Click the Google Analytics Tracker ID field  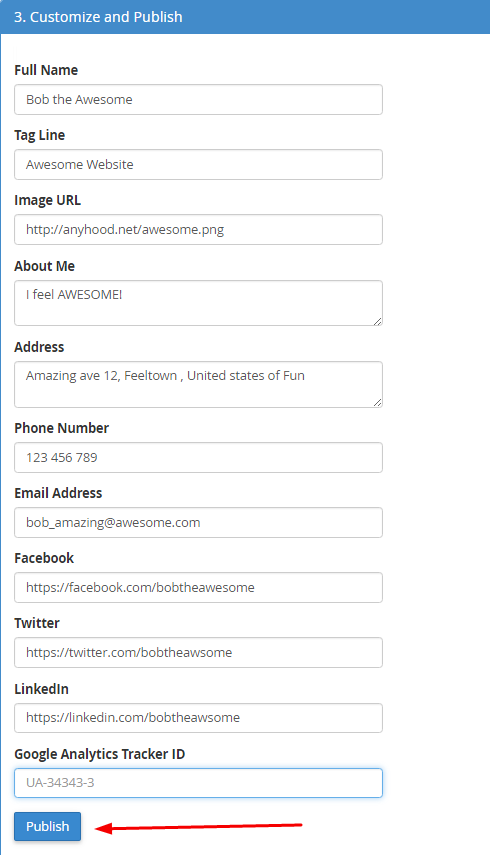(x=198, y=782)
